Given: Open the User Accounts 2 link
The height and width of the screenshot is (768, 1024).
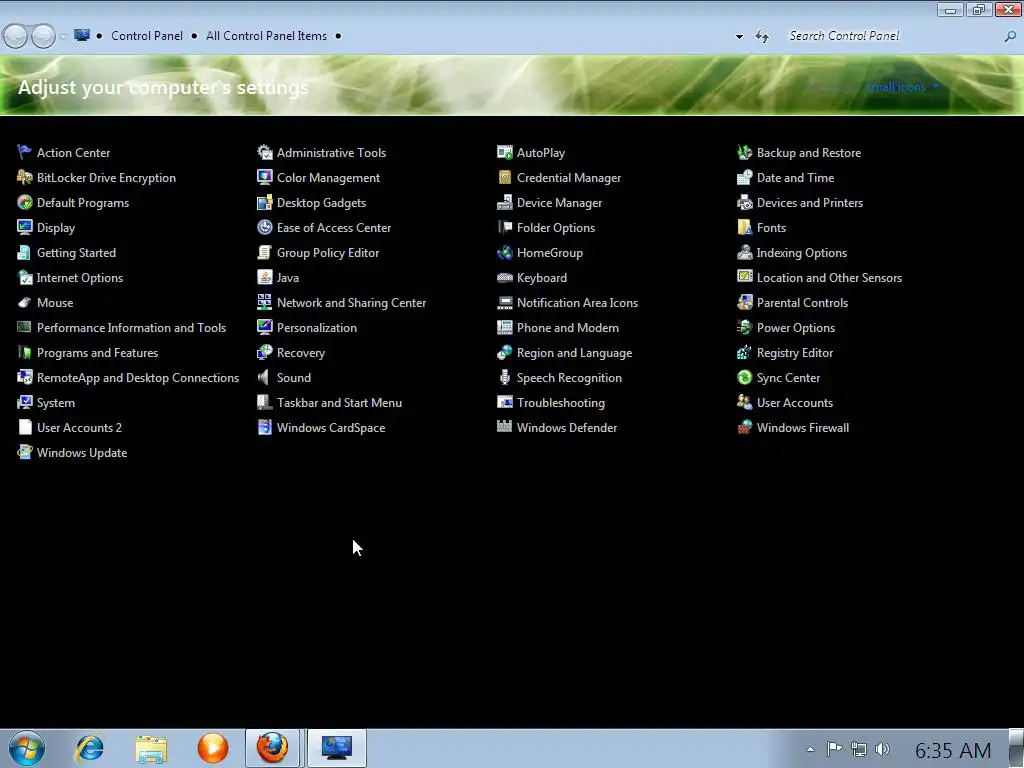Looking at the screenshot, I should (x=79, y=428).
